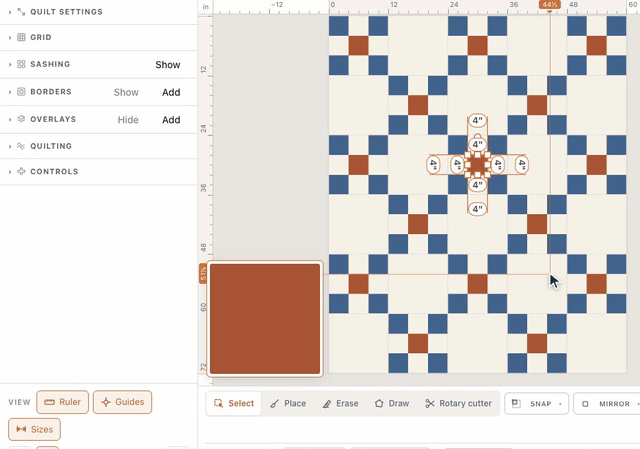Click the Quilting stitch icon
The width and height of the screenshot is (640, 449).
[x=21, y=146]
